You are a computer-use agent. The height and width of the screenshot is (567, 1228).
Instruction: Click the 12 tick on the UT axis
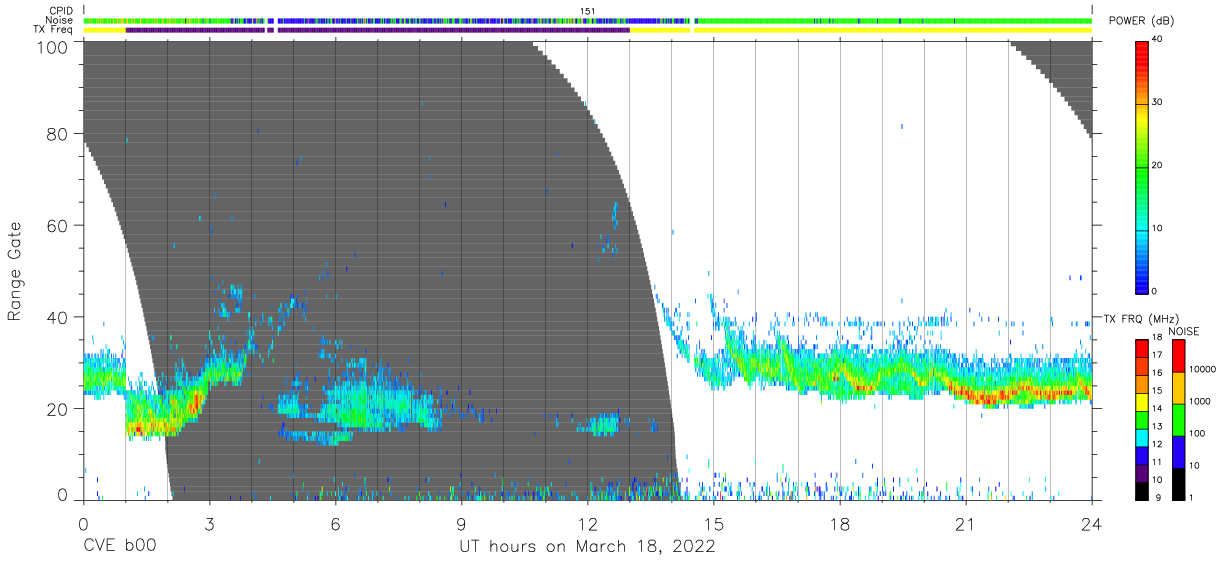pyautogui.click(x=587, y=523)
